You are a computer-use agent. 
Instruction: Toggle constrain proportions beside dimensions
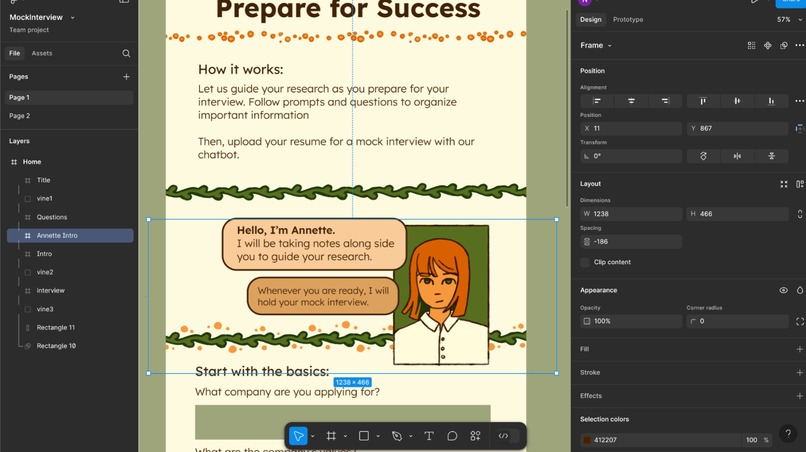[x=800, y=214]
